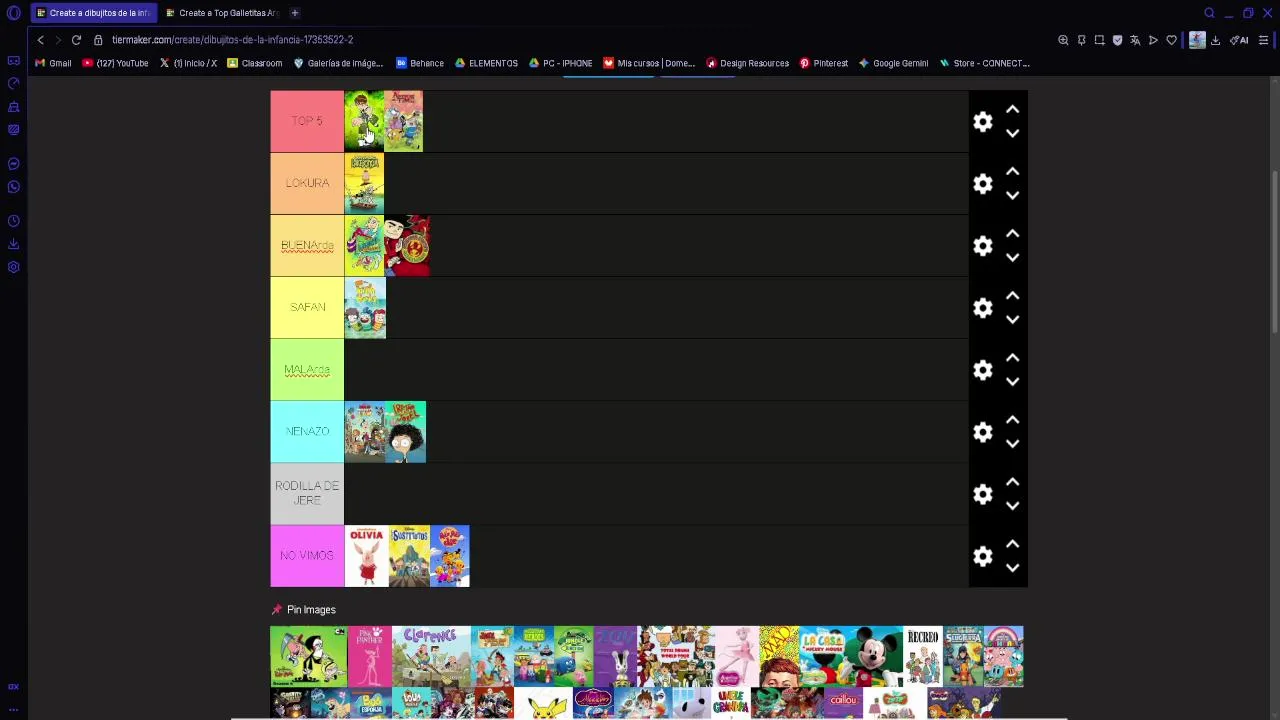This screenshot has height=720, width=1280.
Task: Click the gray RODILLA DE JERE label
Action: (x=307, y=494)
